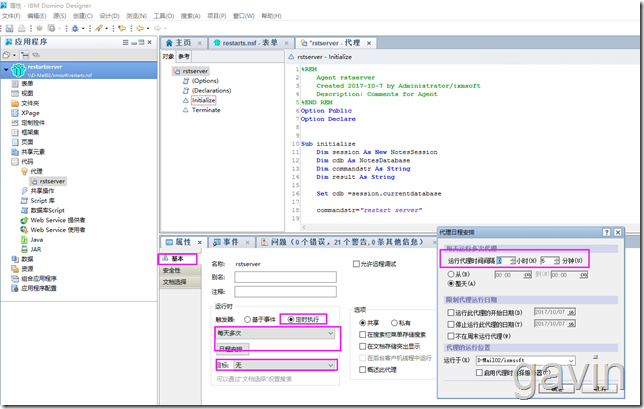
Task: Switch to restarts.nsf - 表单 tab
Action: point(251,43)
